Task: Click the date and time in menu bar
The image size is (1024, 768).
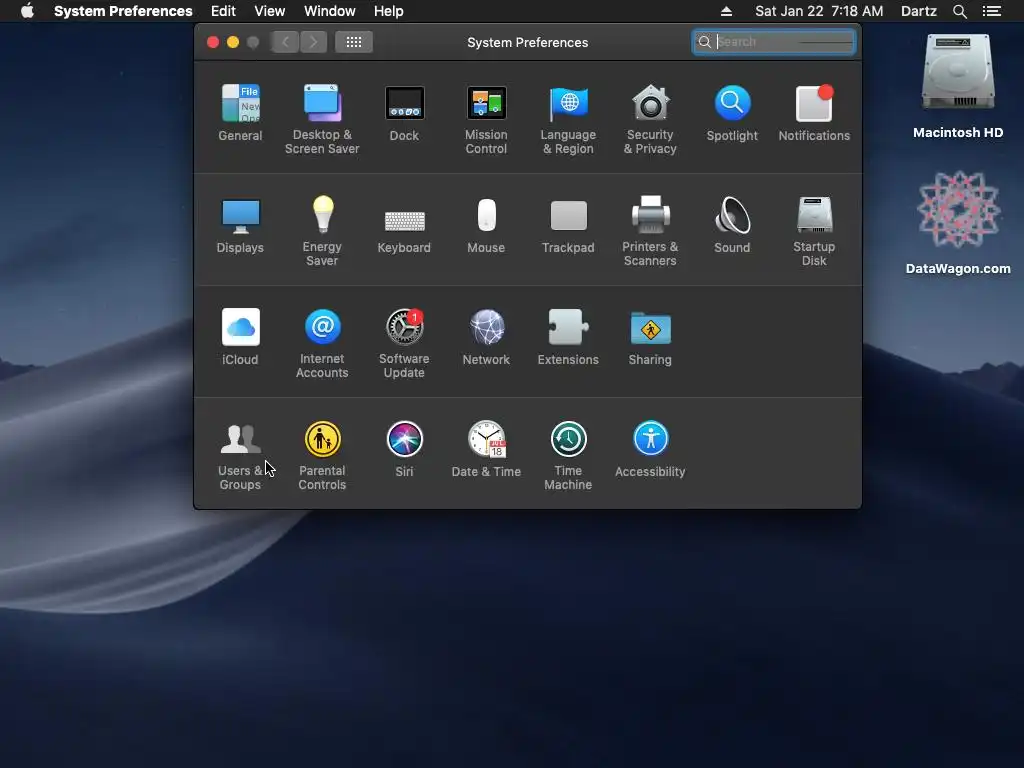Action: (x=819, y=11)
